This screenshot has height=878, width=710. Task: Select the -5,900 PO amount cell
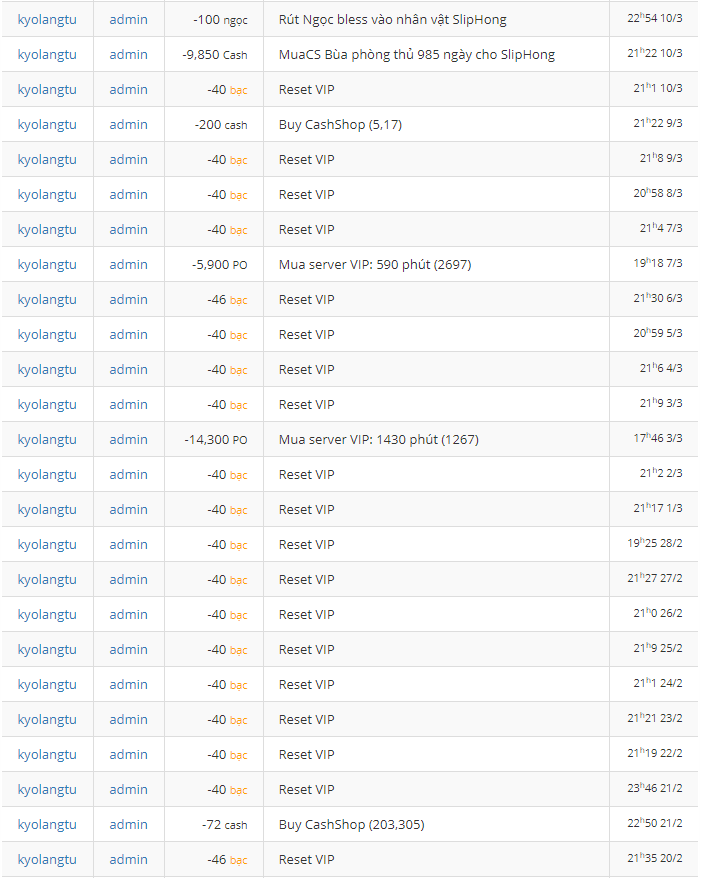point(219,265)
